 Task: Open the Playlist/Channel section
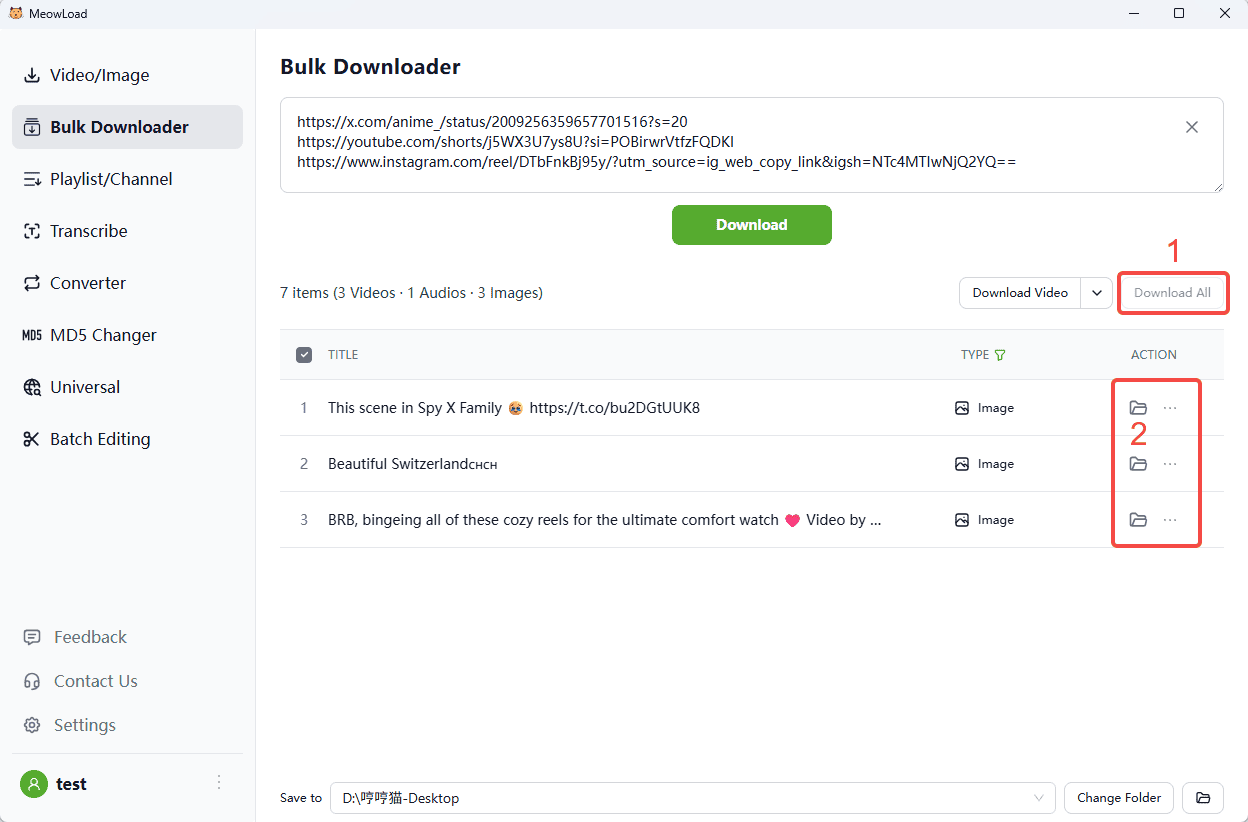111,179
